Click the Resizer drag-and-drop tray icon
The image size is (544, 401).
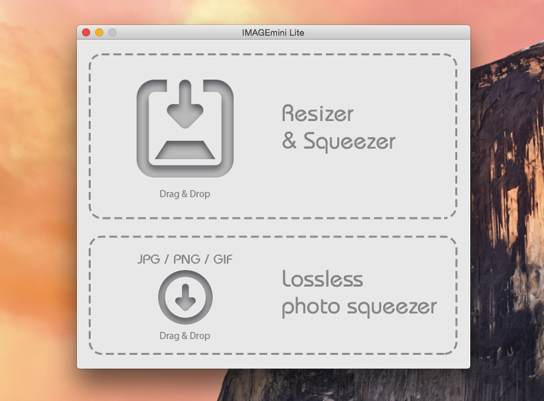click(x=185, y=128)
